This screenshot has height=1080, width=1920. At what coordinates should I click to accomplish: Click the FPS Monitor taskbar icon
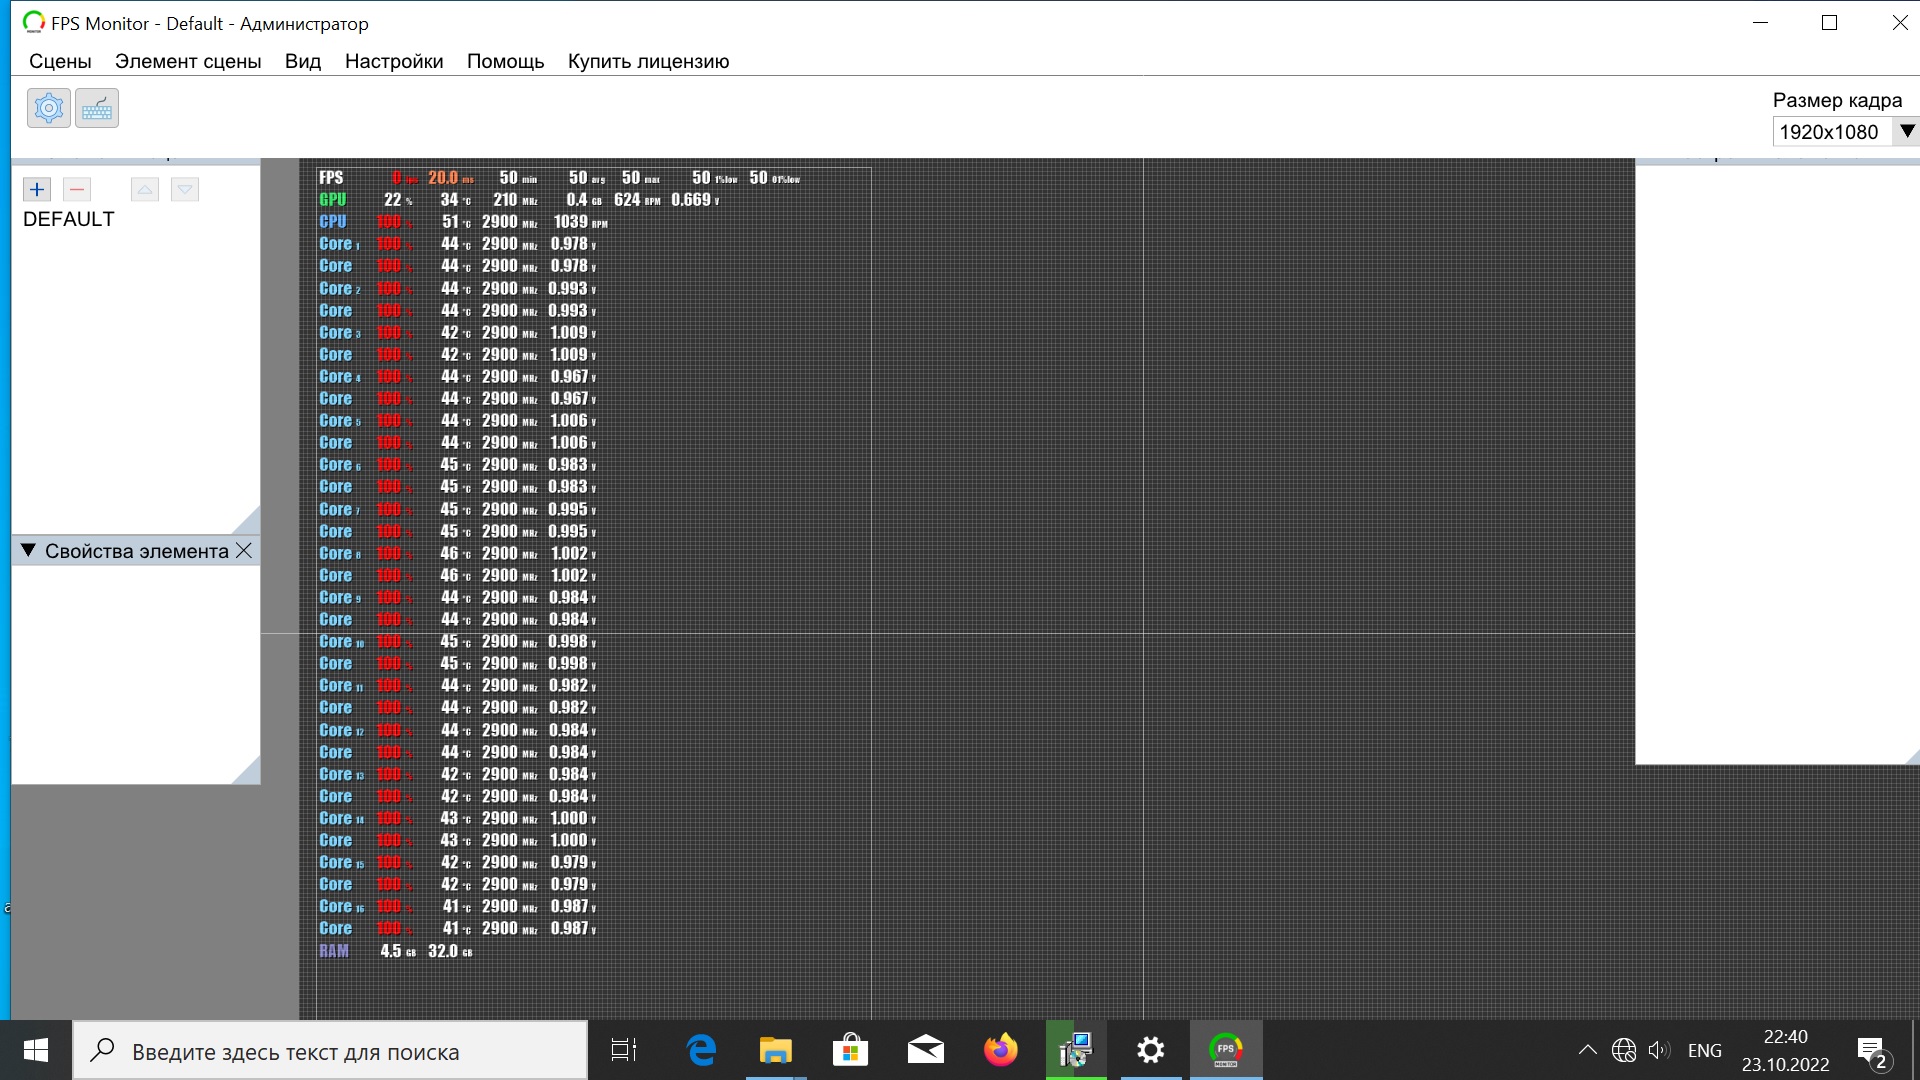pyautogui.click(x=1226, y=1050)
